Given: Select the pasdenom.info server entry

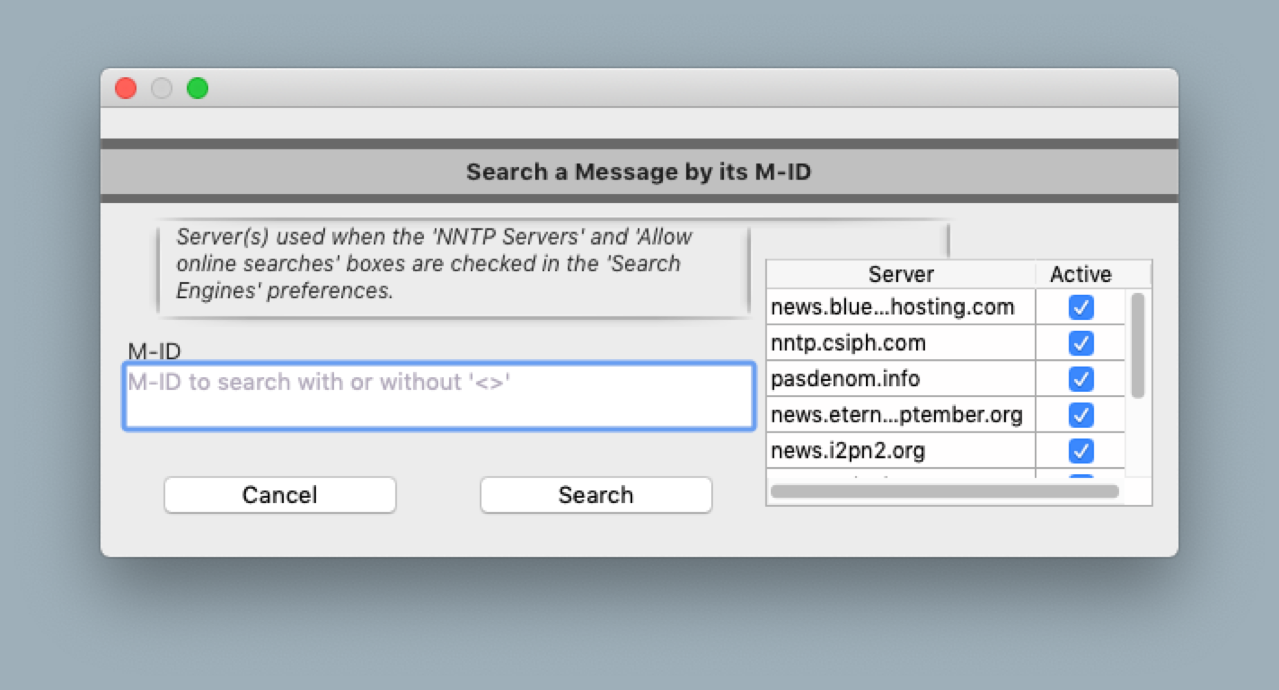Looking at the screenshot, I should click(831, 379).
